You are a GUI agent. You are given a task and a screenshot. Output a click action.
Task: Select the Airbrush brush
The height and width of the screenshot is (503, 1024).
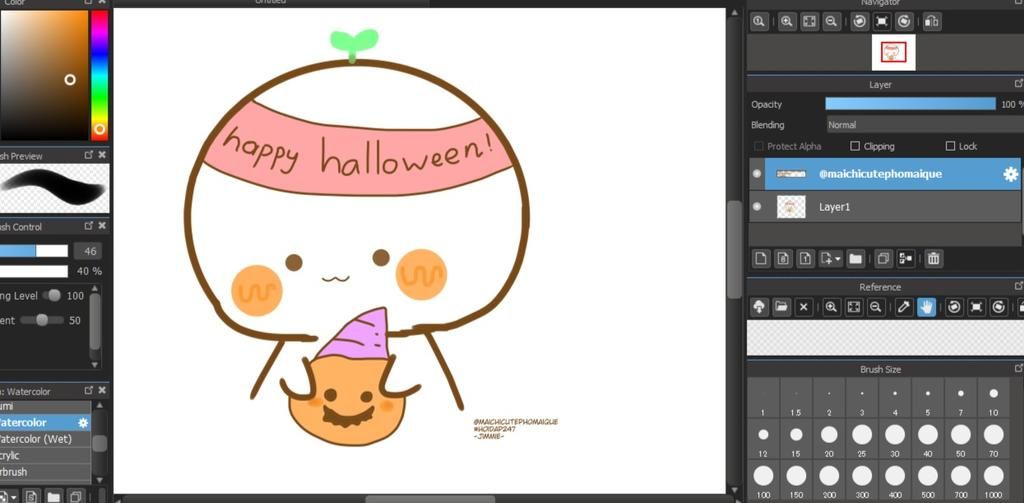coord(45,472)
